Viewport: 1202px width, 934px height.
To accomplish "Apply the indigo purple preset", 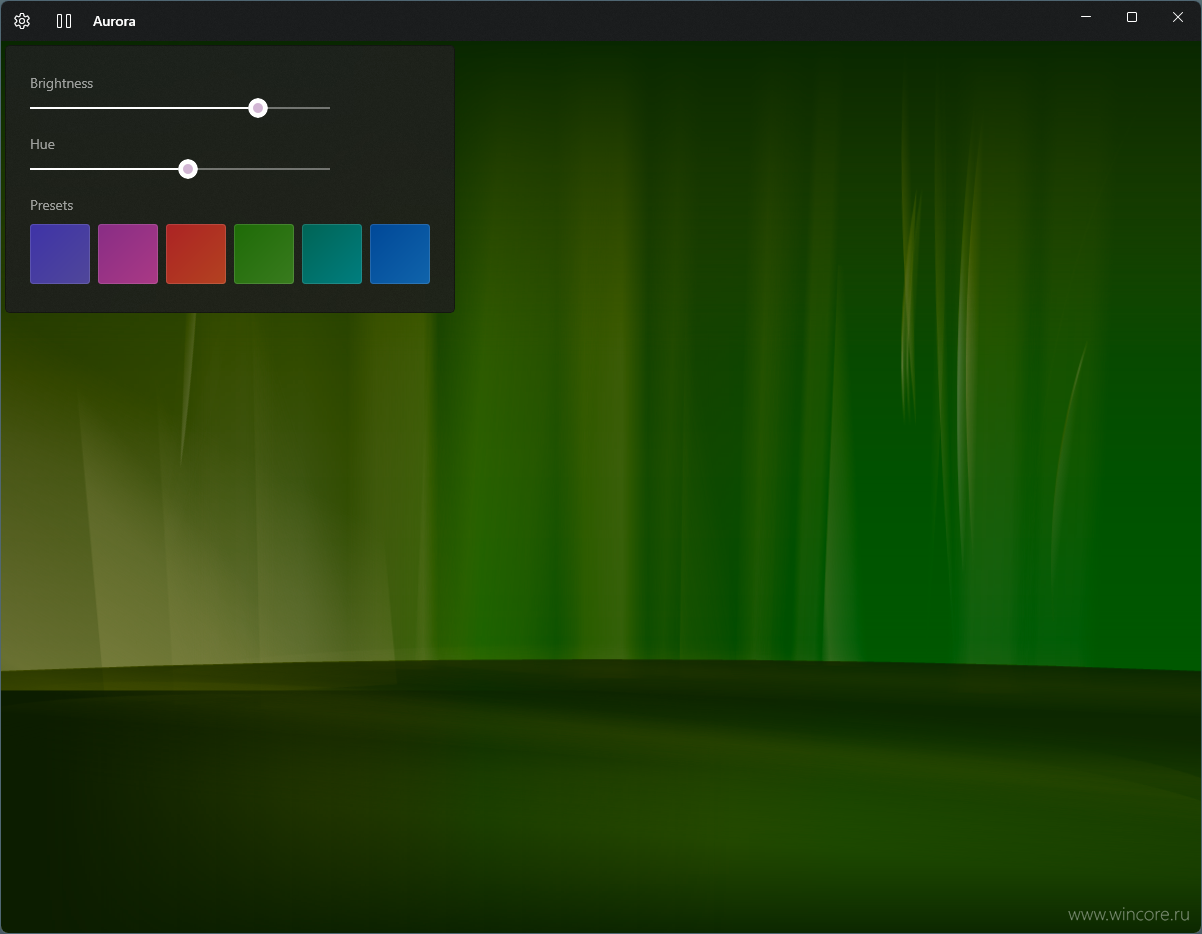I will click(60, 254).
